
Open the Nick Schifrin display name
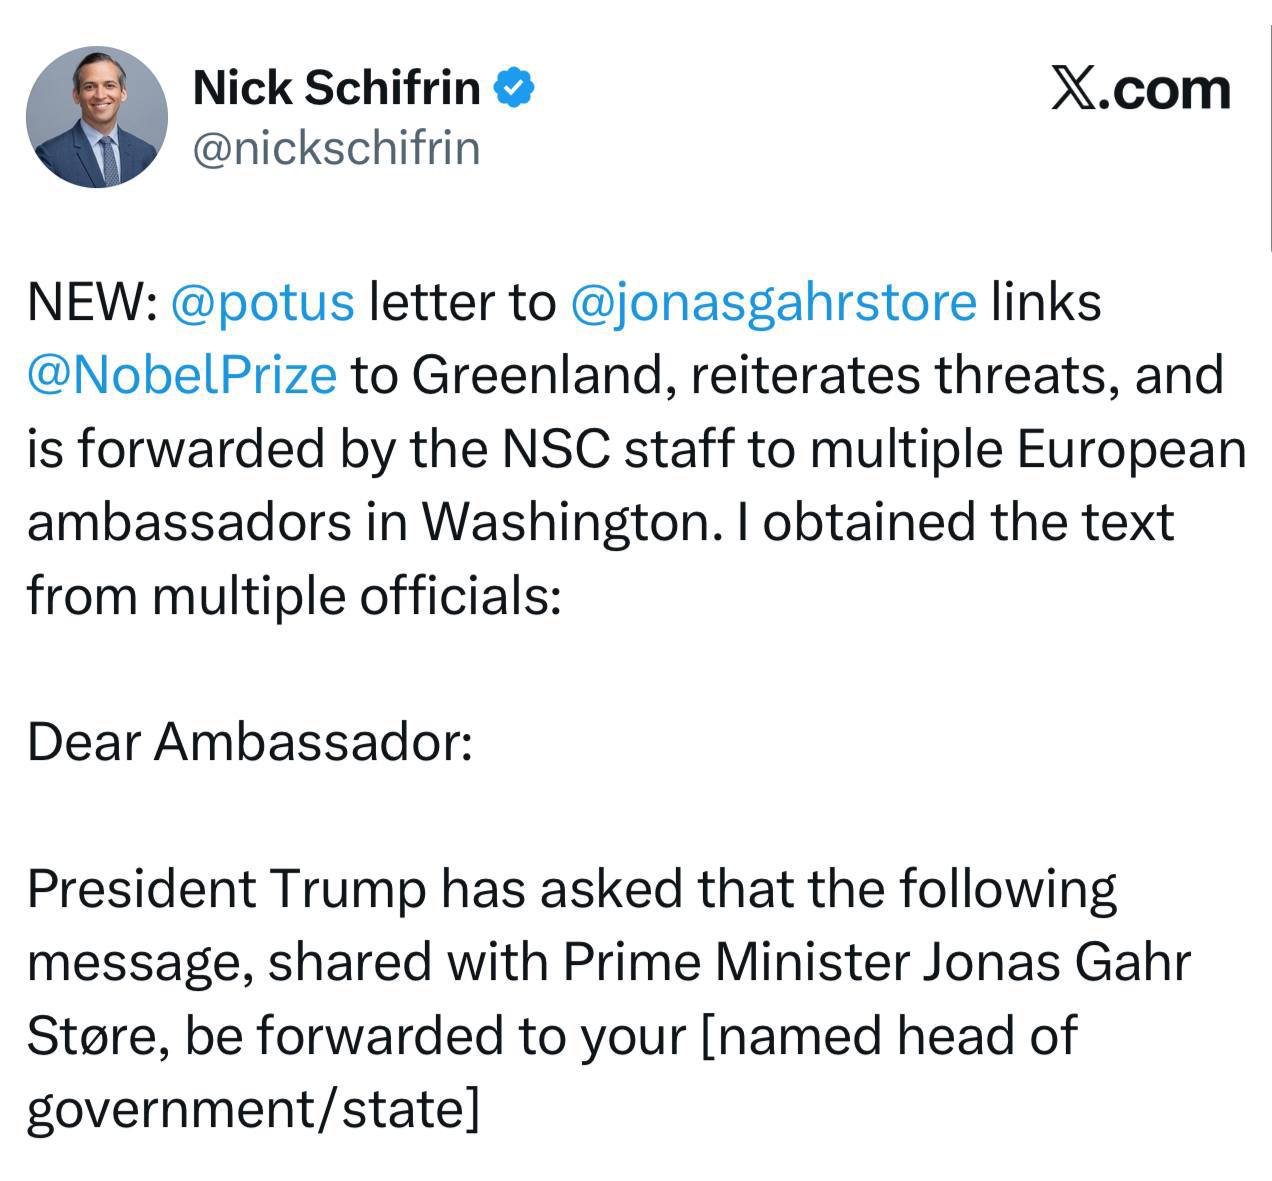coord(335,88)
